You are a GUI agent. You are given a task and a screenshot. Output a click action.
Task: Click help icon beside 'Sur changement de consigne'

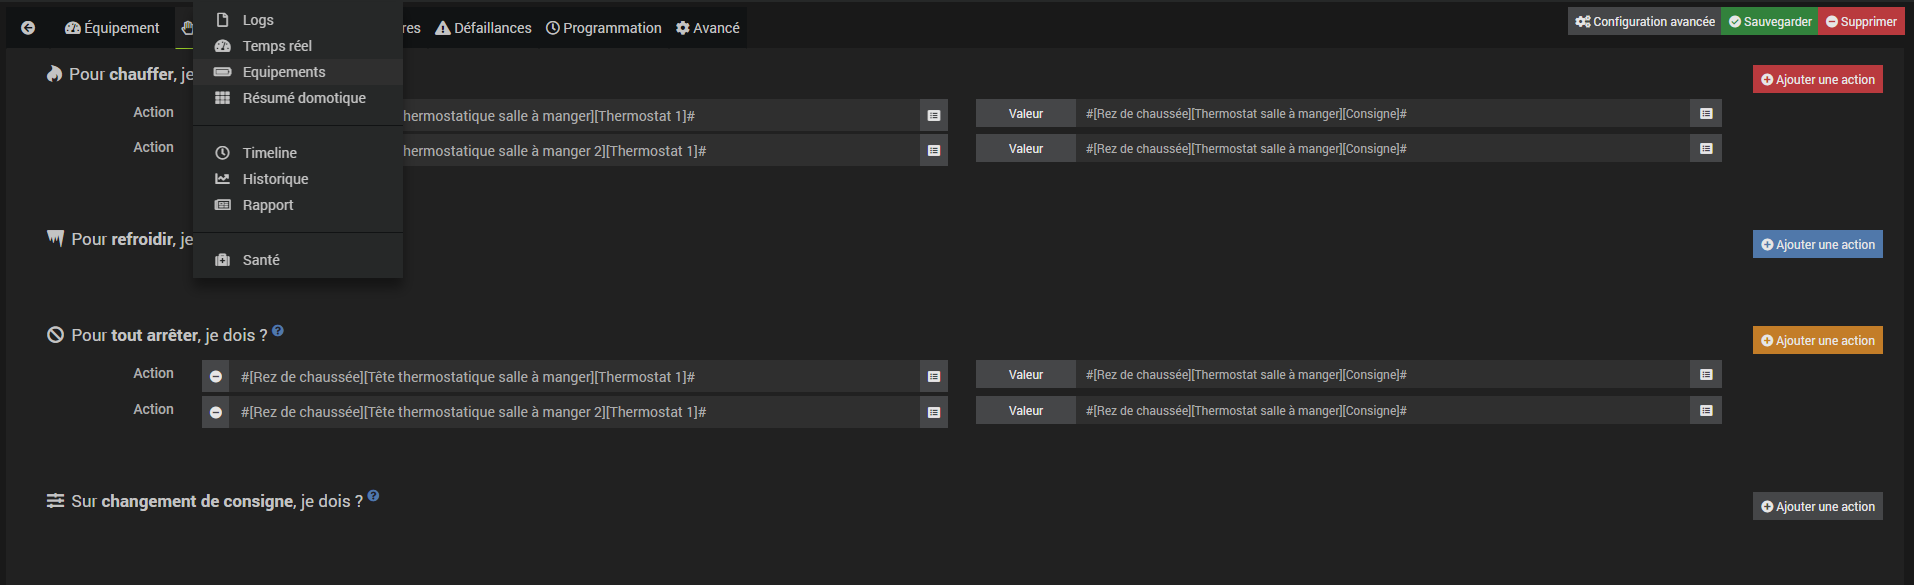pos(373,496)
